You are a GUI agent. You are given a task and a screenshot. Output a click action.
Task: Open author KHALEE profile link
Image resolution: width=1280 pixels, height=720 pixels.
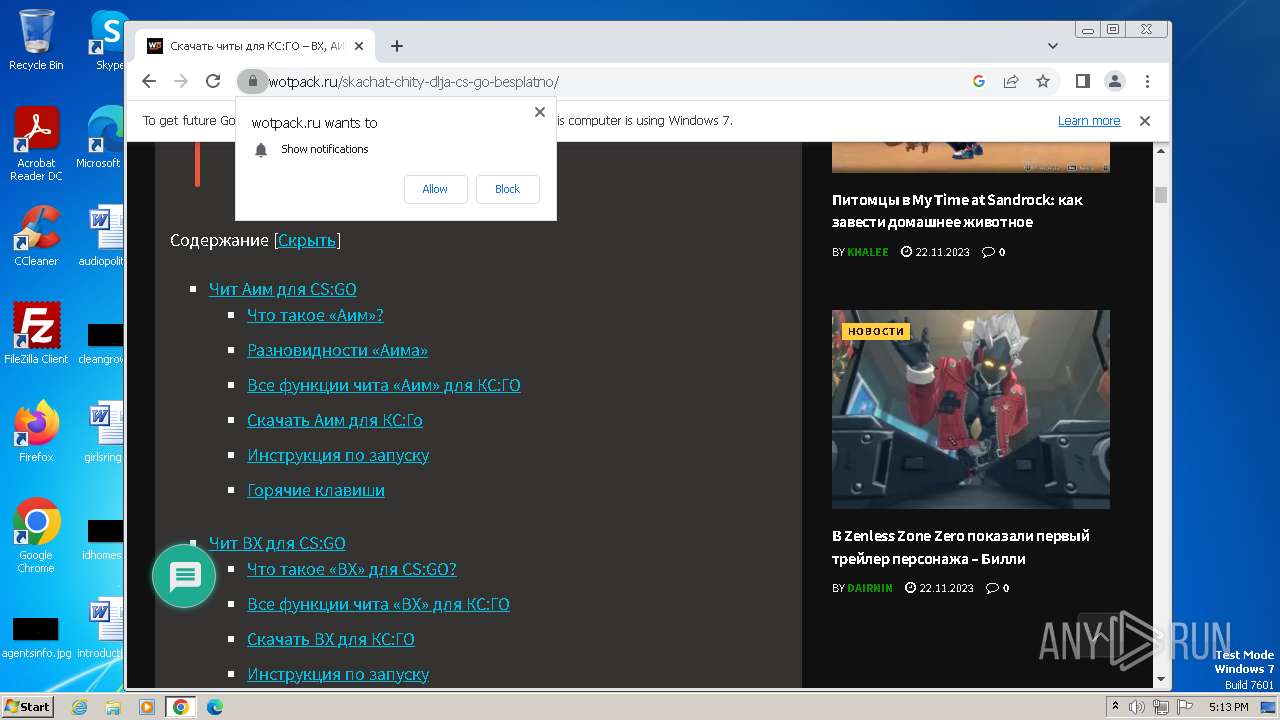click(x=867, y=252)
